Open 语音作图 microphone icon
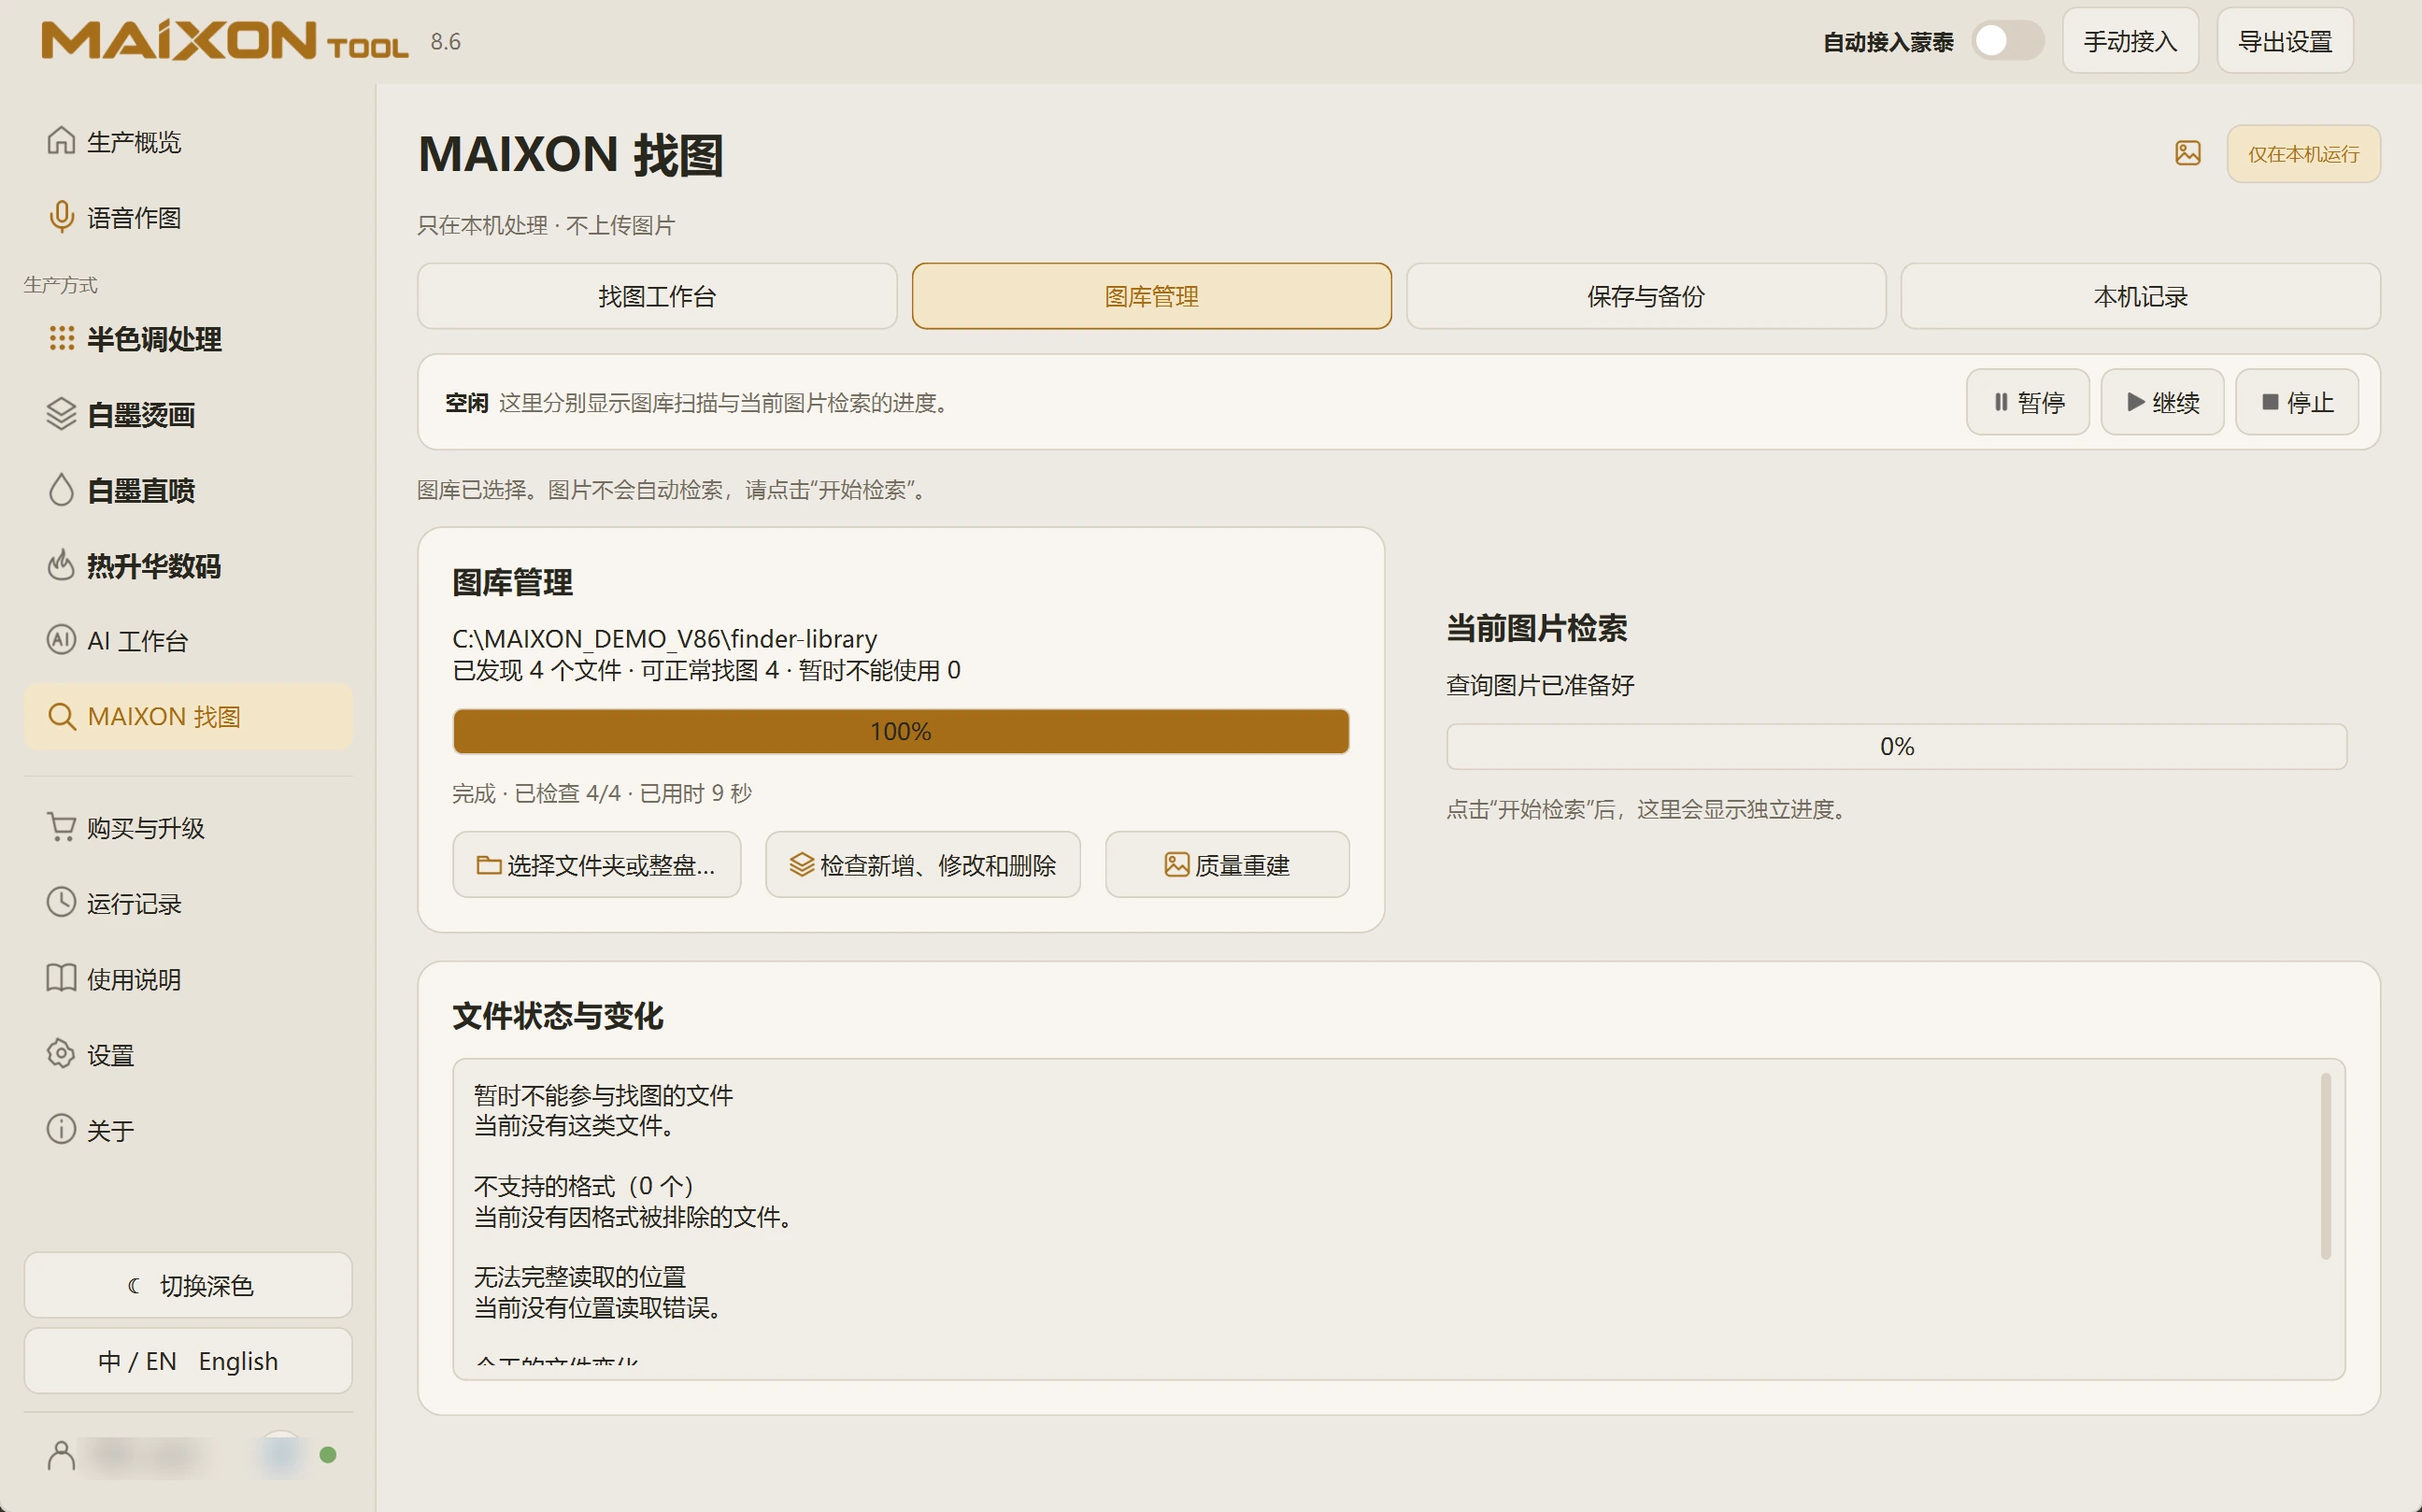2422x1512 pixels. click(x=61, y=217)
